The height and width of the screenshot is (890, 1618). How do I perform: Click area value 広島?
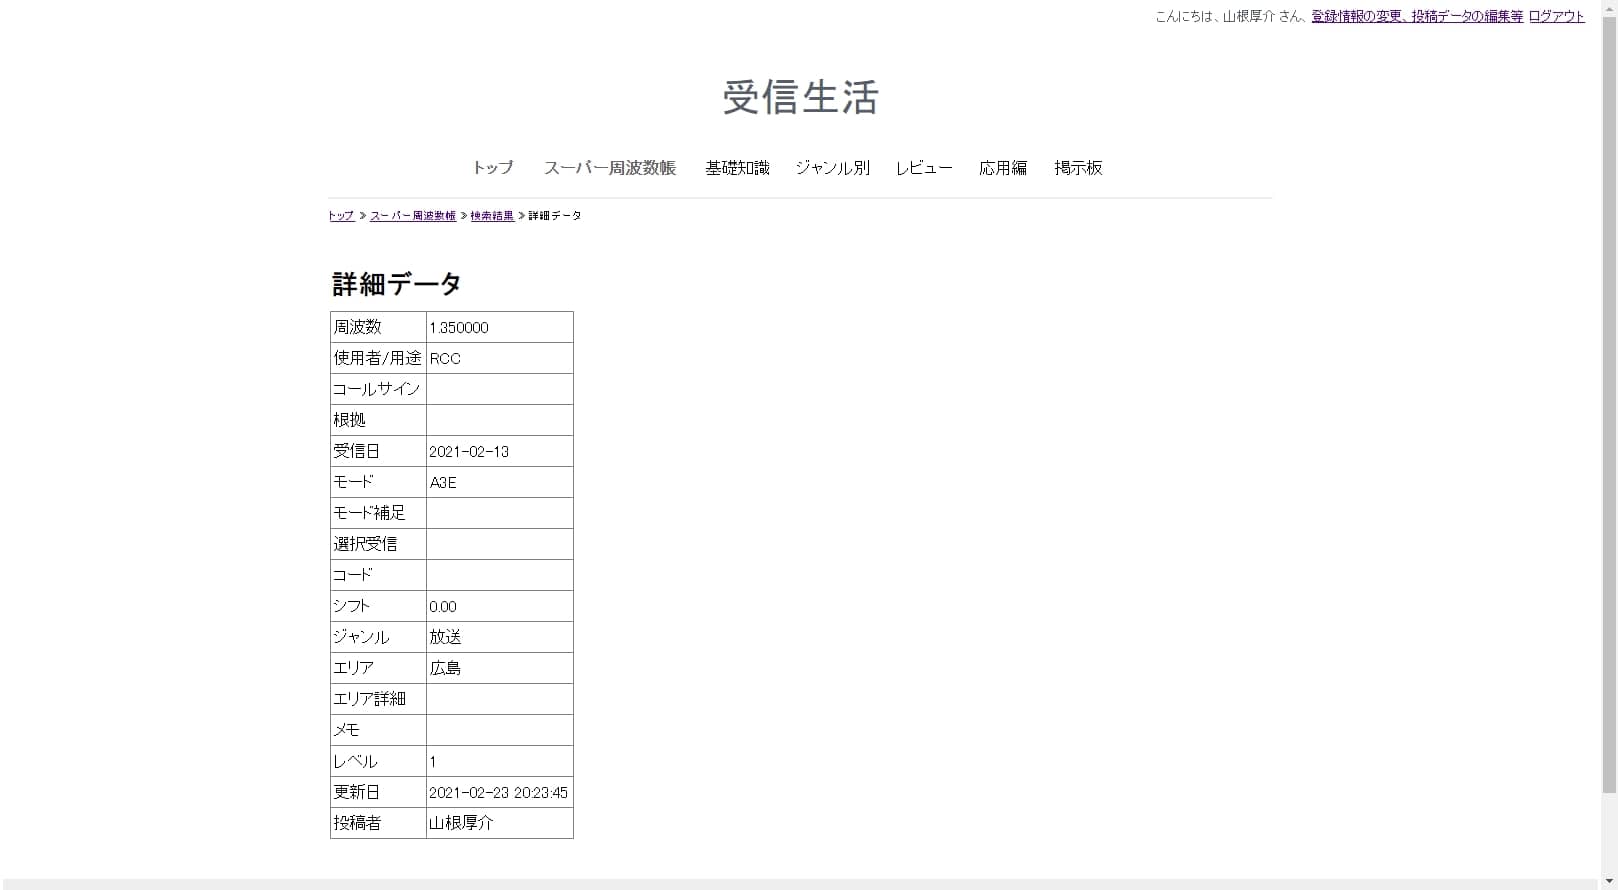pyautogui.click(x=445, y=668)
